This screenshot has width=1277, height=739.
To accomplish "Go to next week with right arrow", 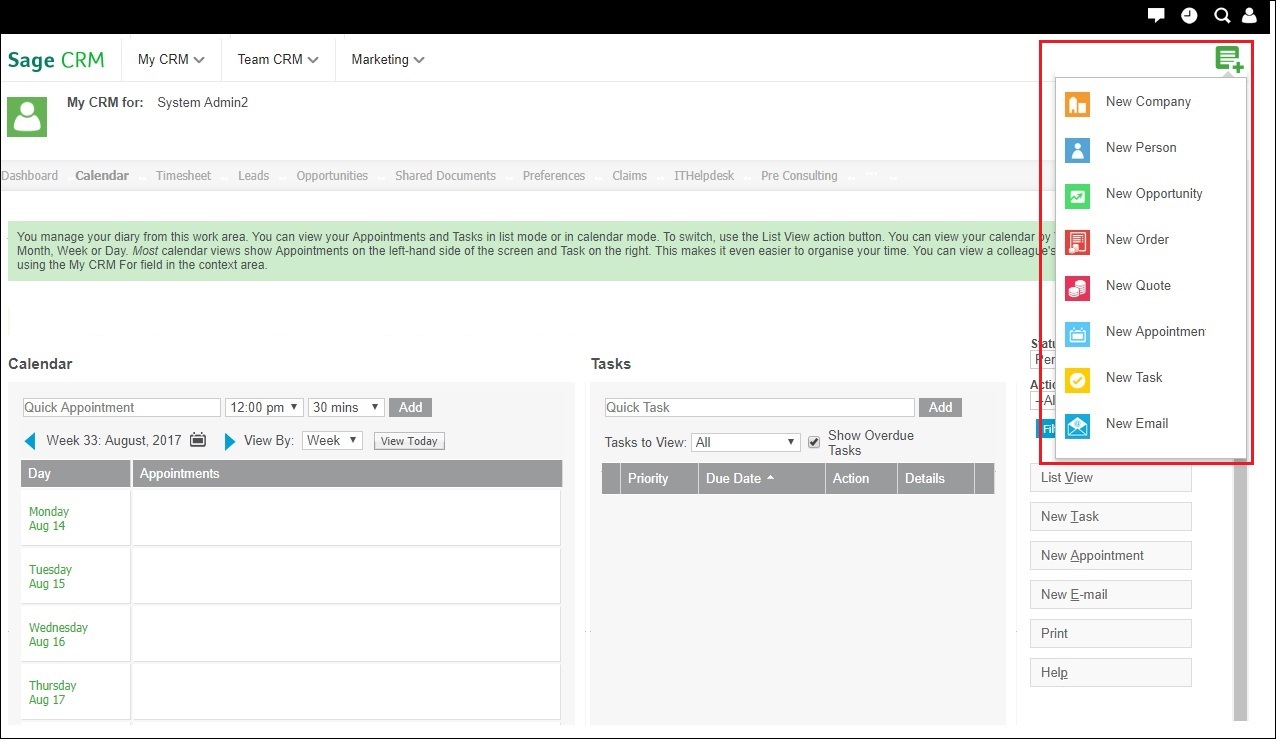I will (x=230, y=441).
